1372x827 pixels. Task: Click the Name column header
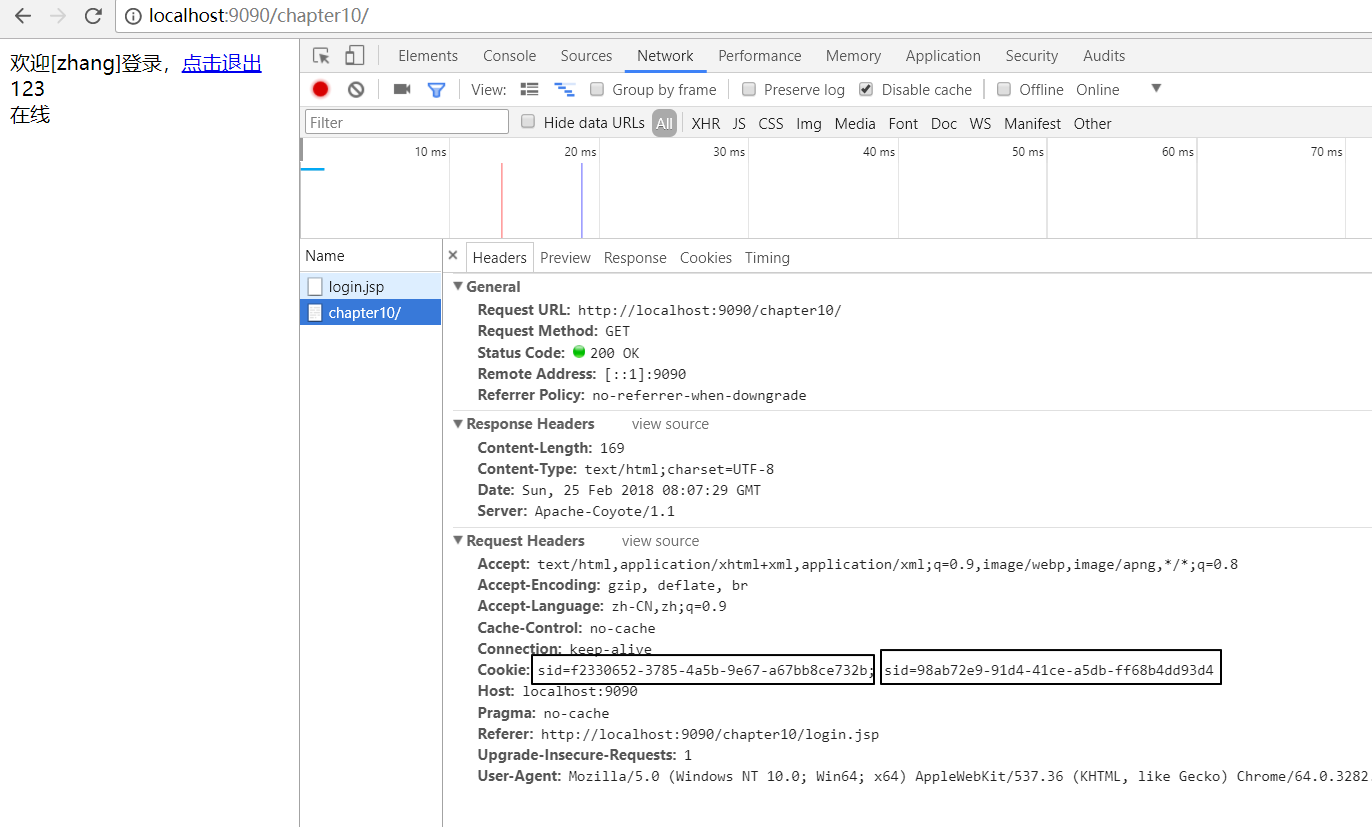370,256
